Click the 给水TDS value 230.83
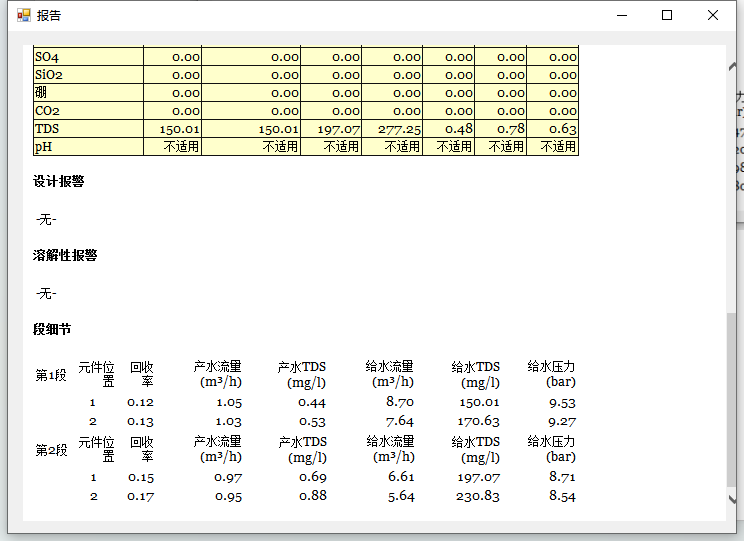Screen dimensions: 744x541 pyautogui.click(x=476, y=496)
